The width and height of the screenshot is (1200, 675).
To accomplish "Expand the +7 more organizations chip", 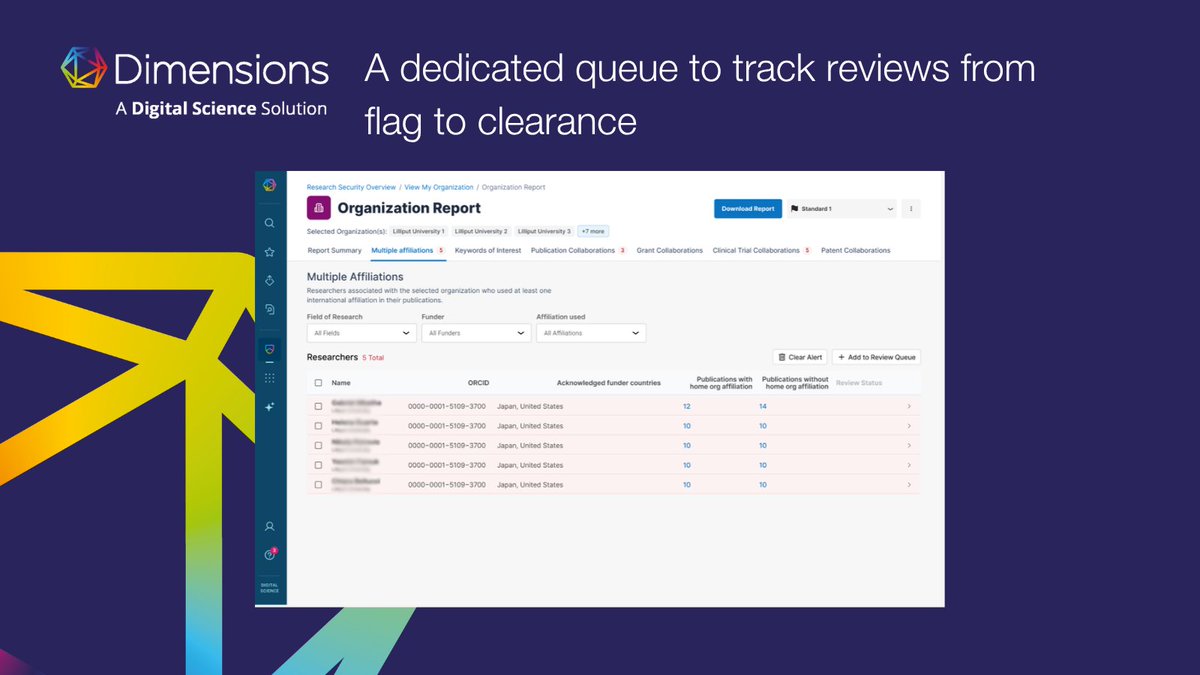I will (592, 231).
